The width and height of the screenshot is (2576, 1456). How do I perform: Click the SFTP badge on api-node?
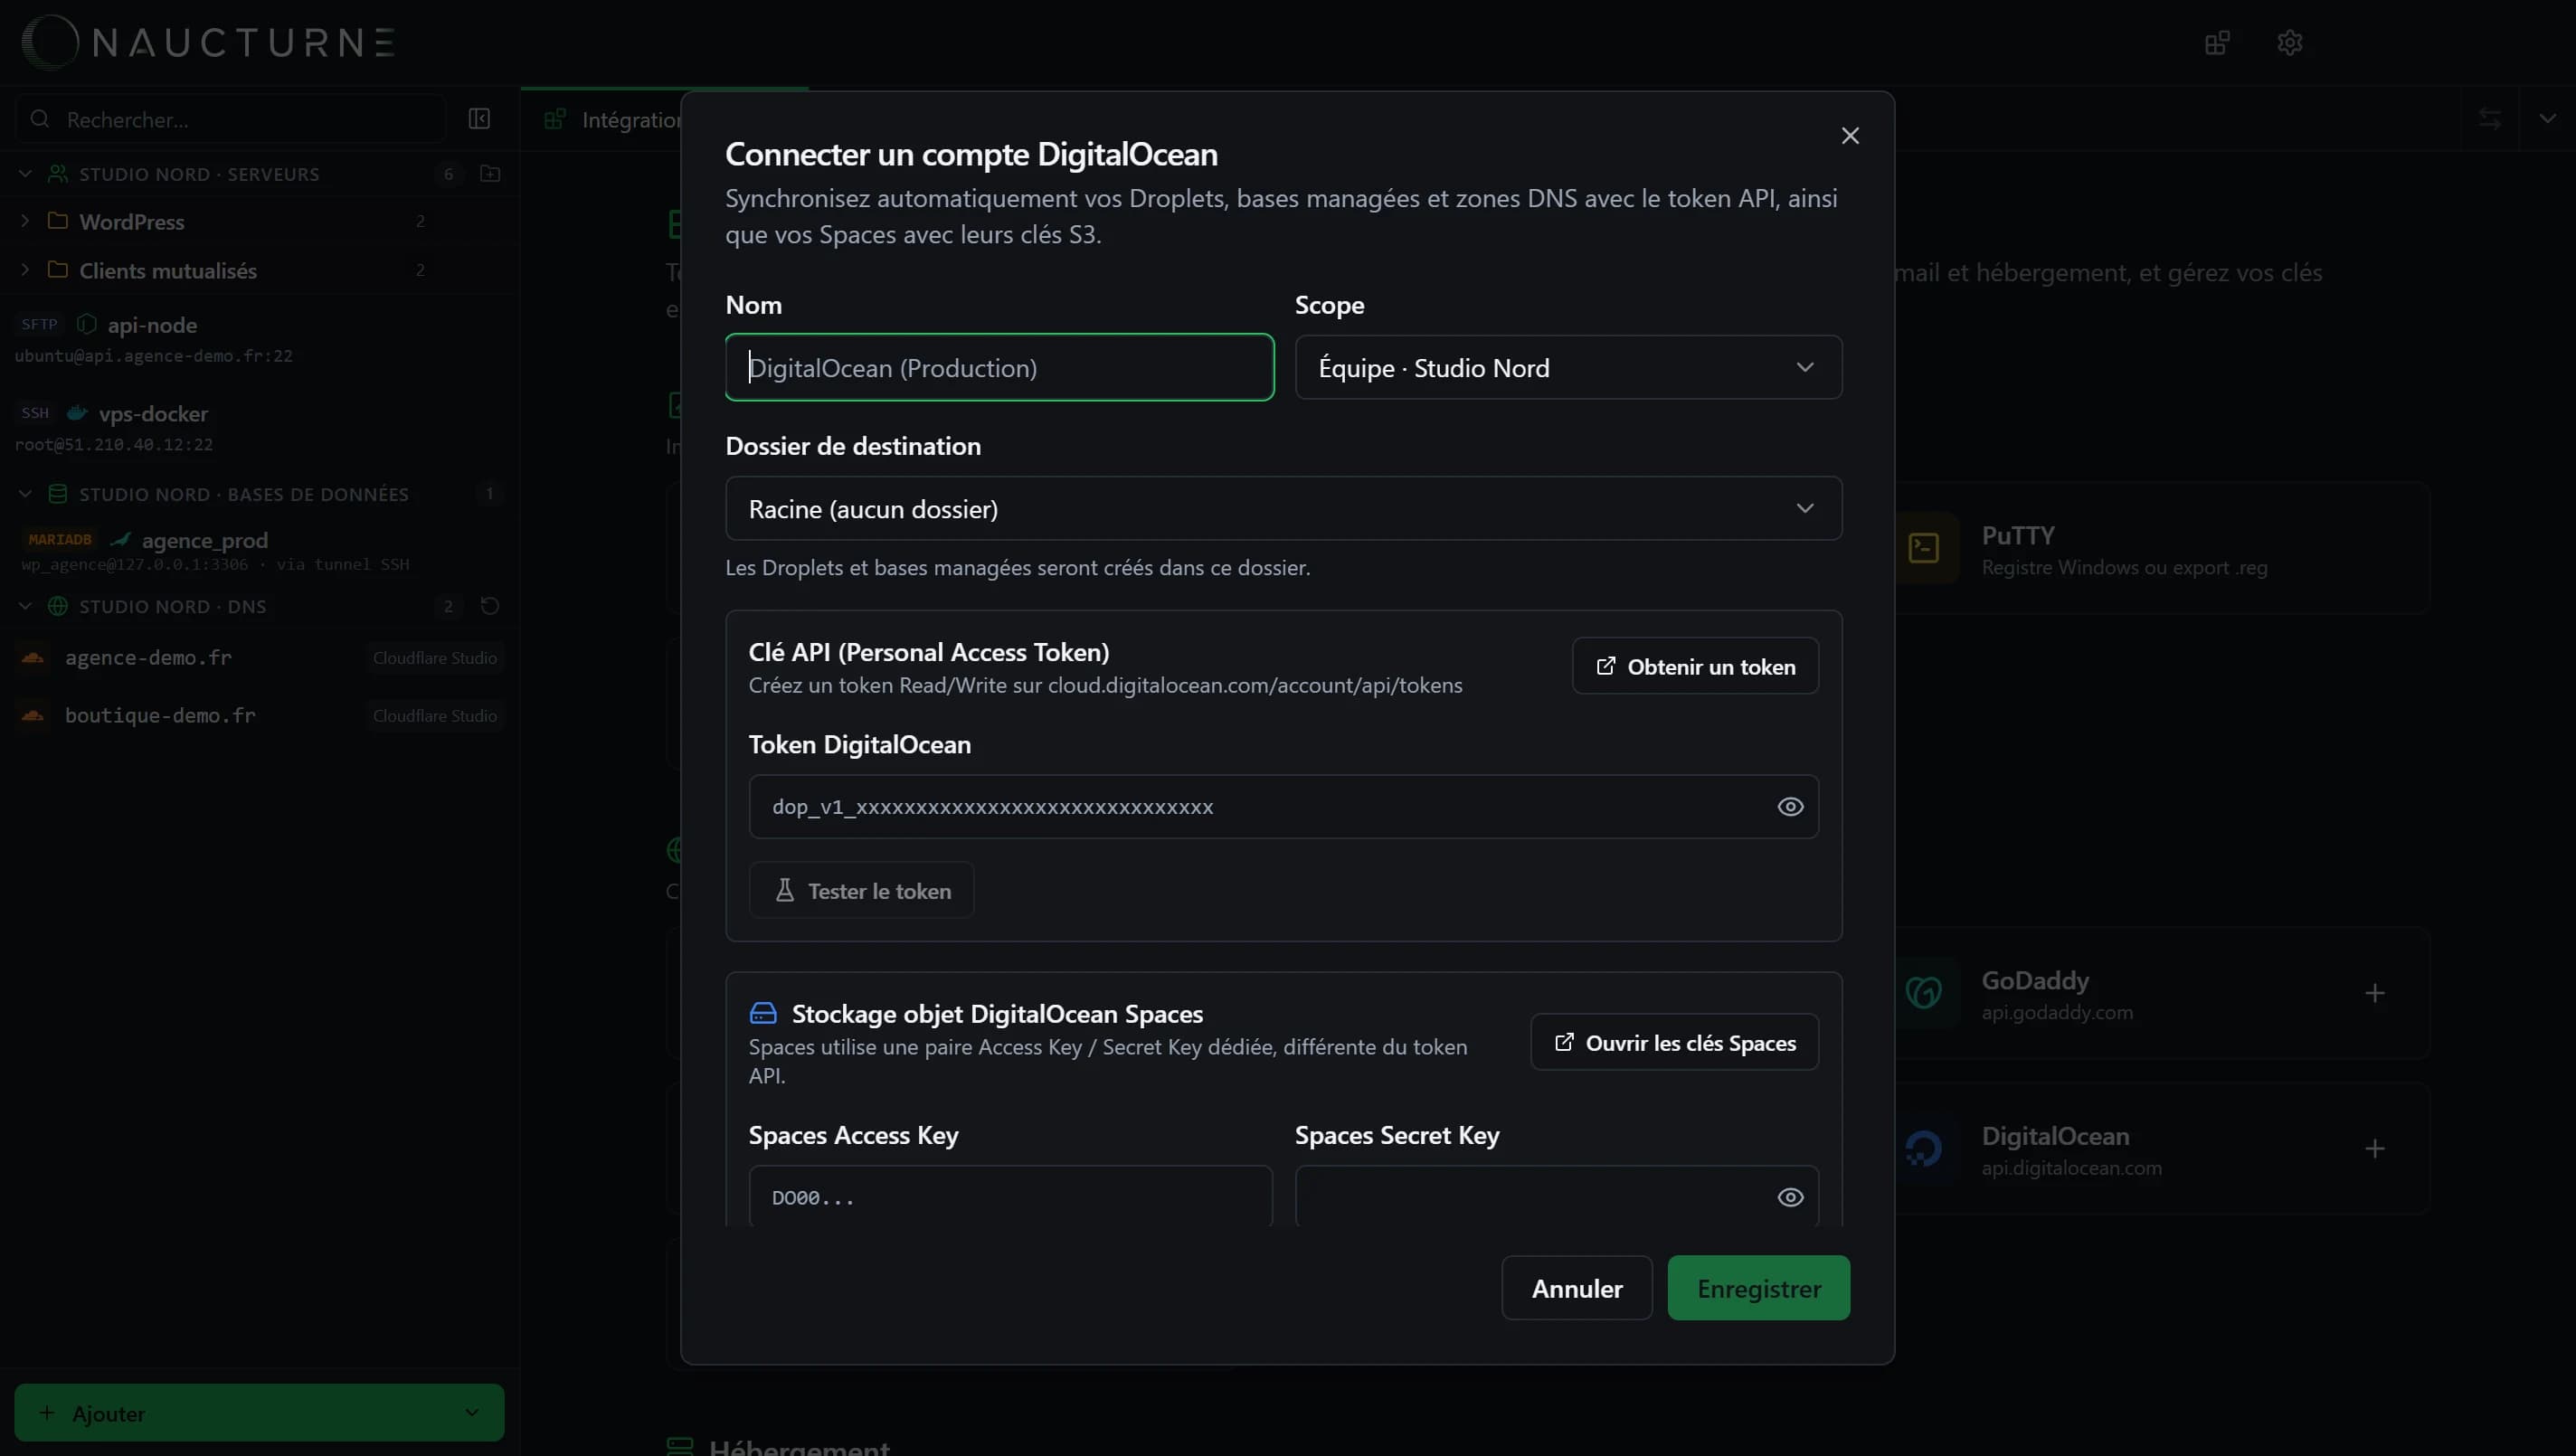[40, 324]
